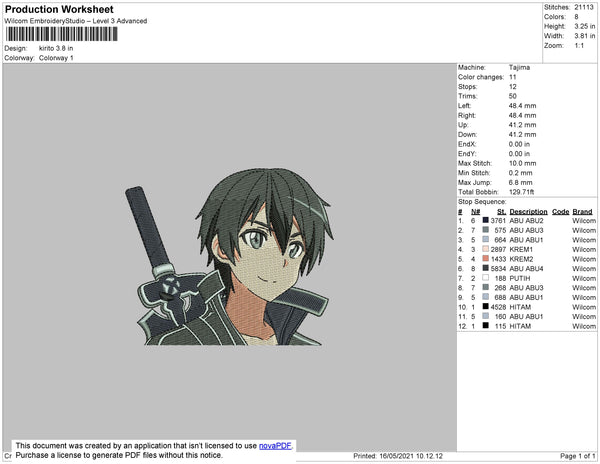
Task: Pick the KREM1 cream color swatch
Action: click(x=485, y=249)
